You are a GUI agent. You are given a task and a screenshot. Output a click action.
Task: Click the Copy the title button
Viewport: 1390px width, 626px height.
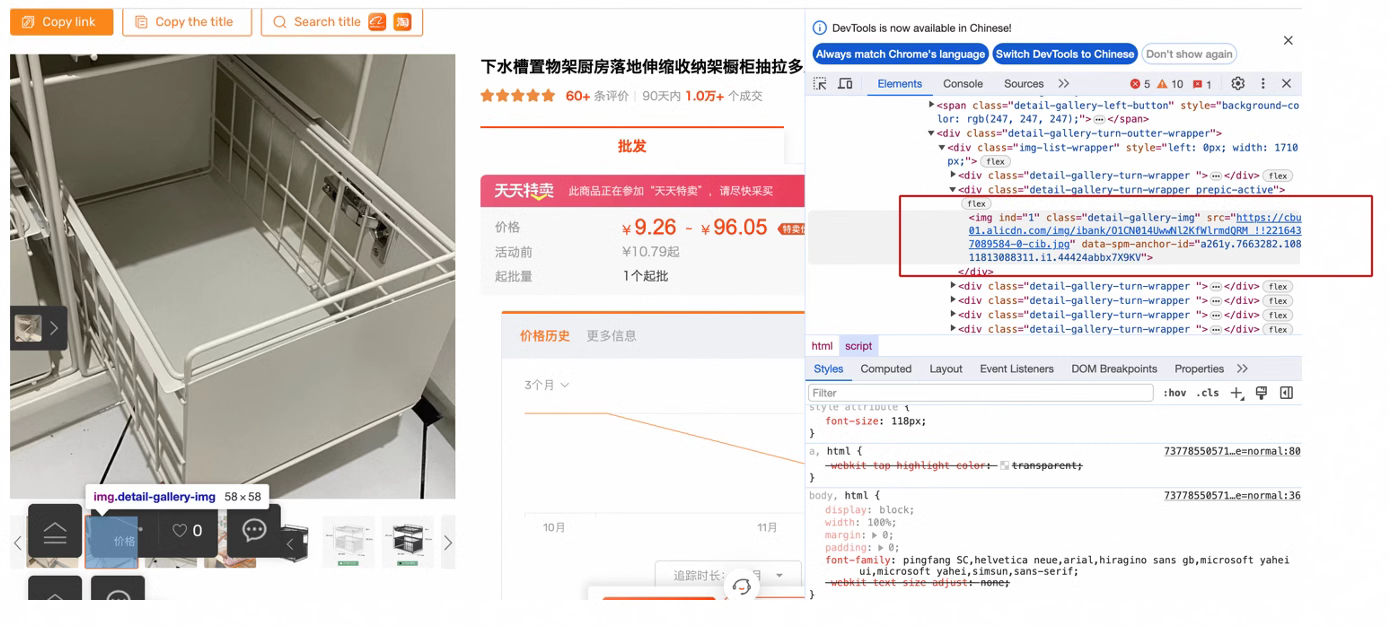(186, 21)
